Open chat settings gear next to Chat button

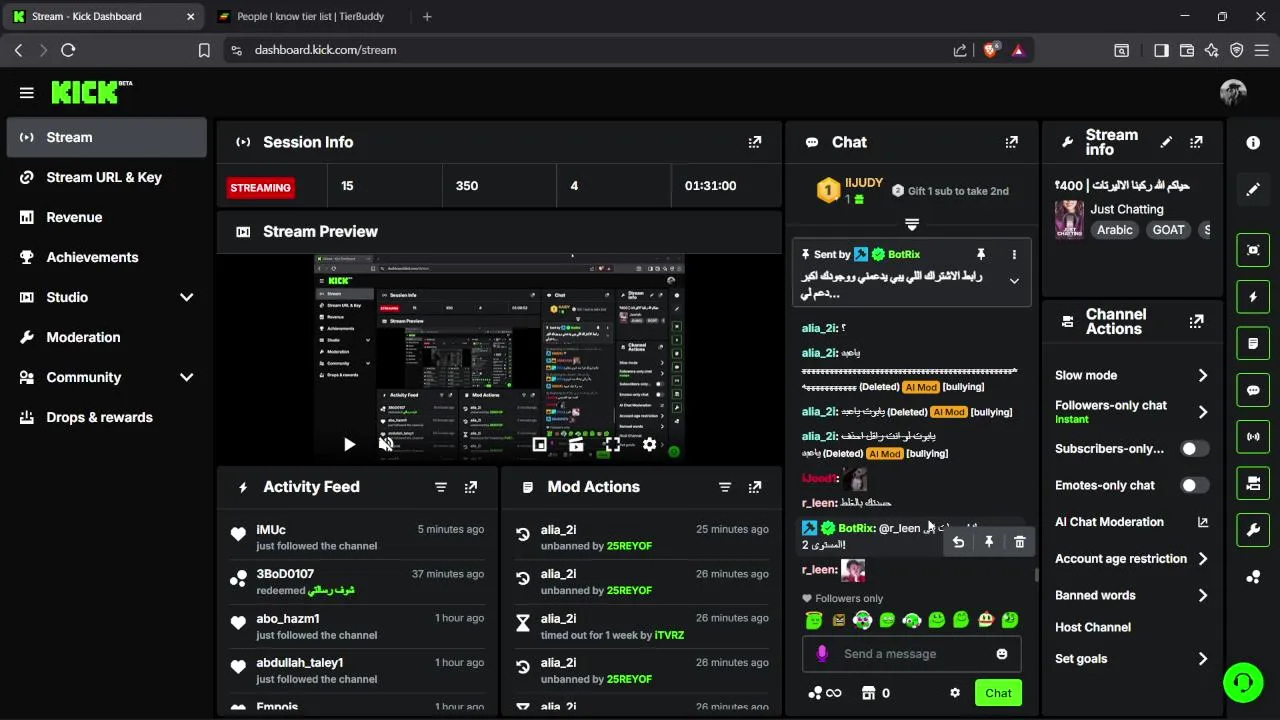pos(955,693)
